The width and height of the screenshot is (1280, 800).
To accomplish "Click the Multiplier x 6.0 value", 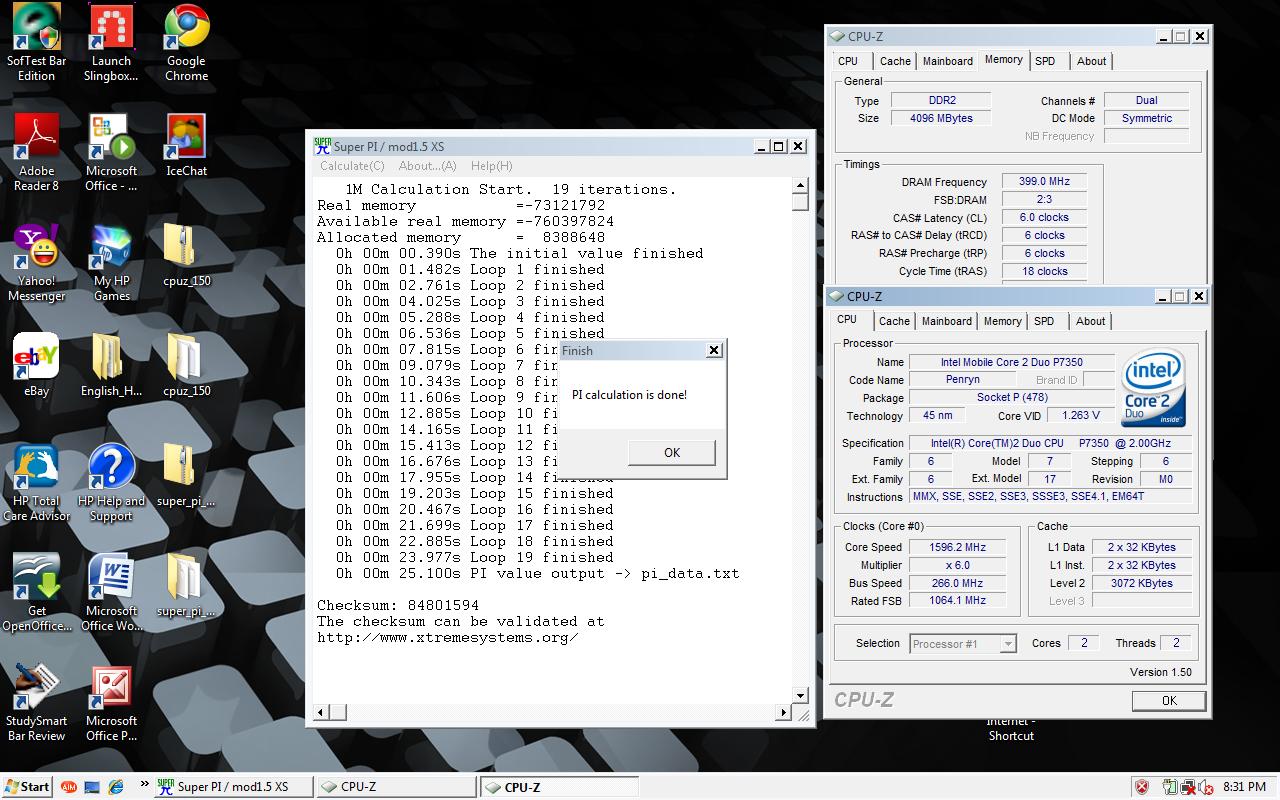I will [957, 565].
